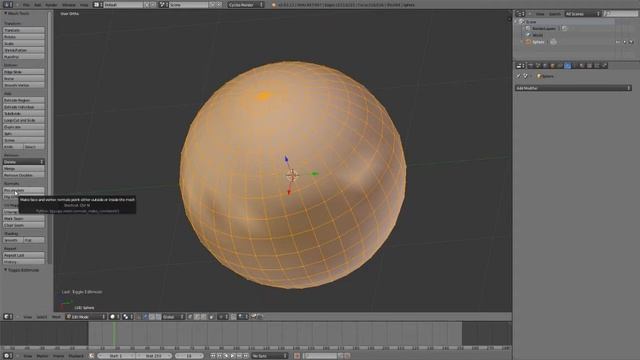This screenshot has width=640, height=360.
Task: Open pivot point selector in 3D header
Action: (128, 317)
